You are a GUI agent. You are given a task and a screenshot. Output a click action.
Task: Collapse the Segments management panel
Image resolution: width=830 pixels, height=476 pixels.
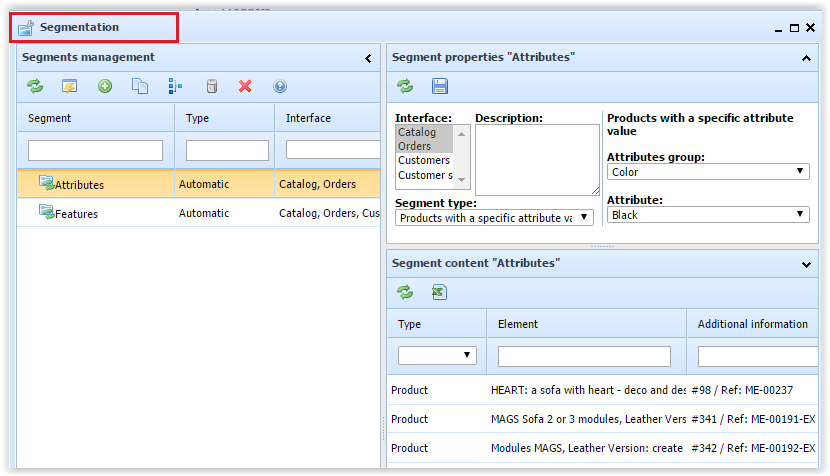point(368,58)
